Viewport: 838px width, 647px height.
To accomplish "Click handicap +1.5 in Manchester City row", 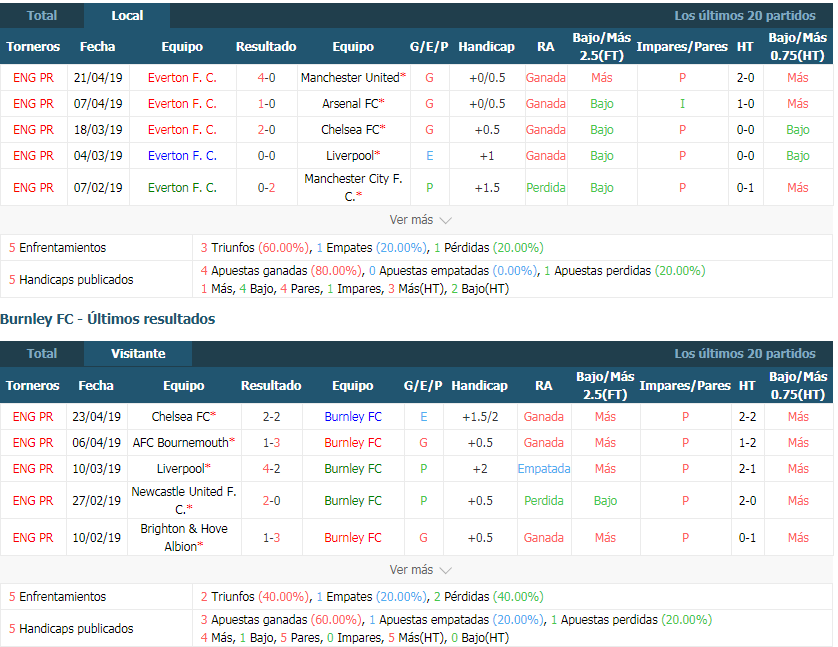I will coord(487,188).
